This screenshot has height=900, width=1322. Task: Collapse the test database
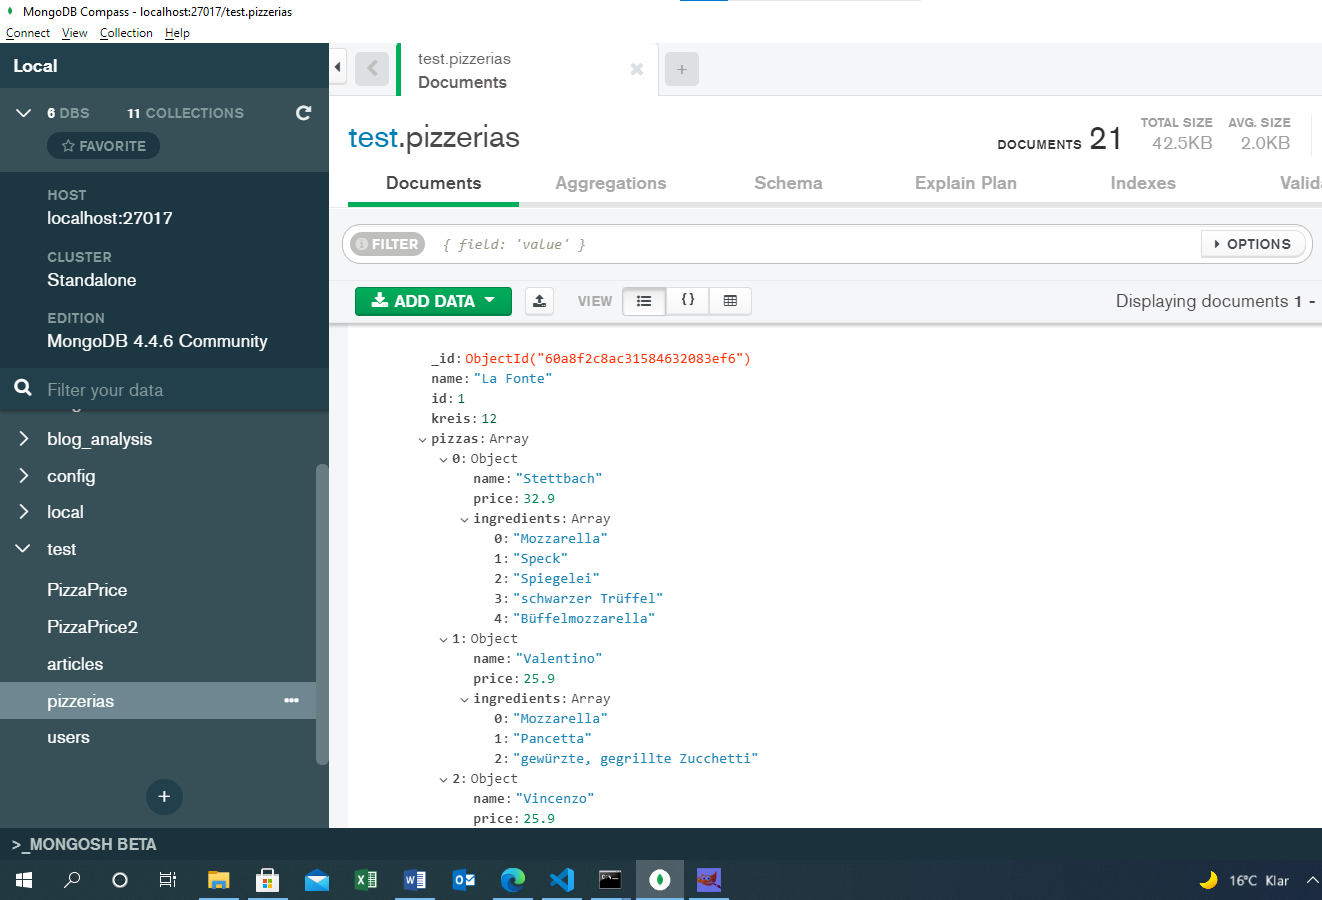(x=24, y=549)
